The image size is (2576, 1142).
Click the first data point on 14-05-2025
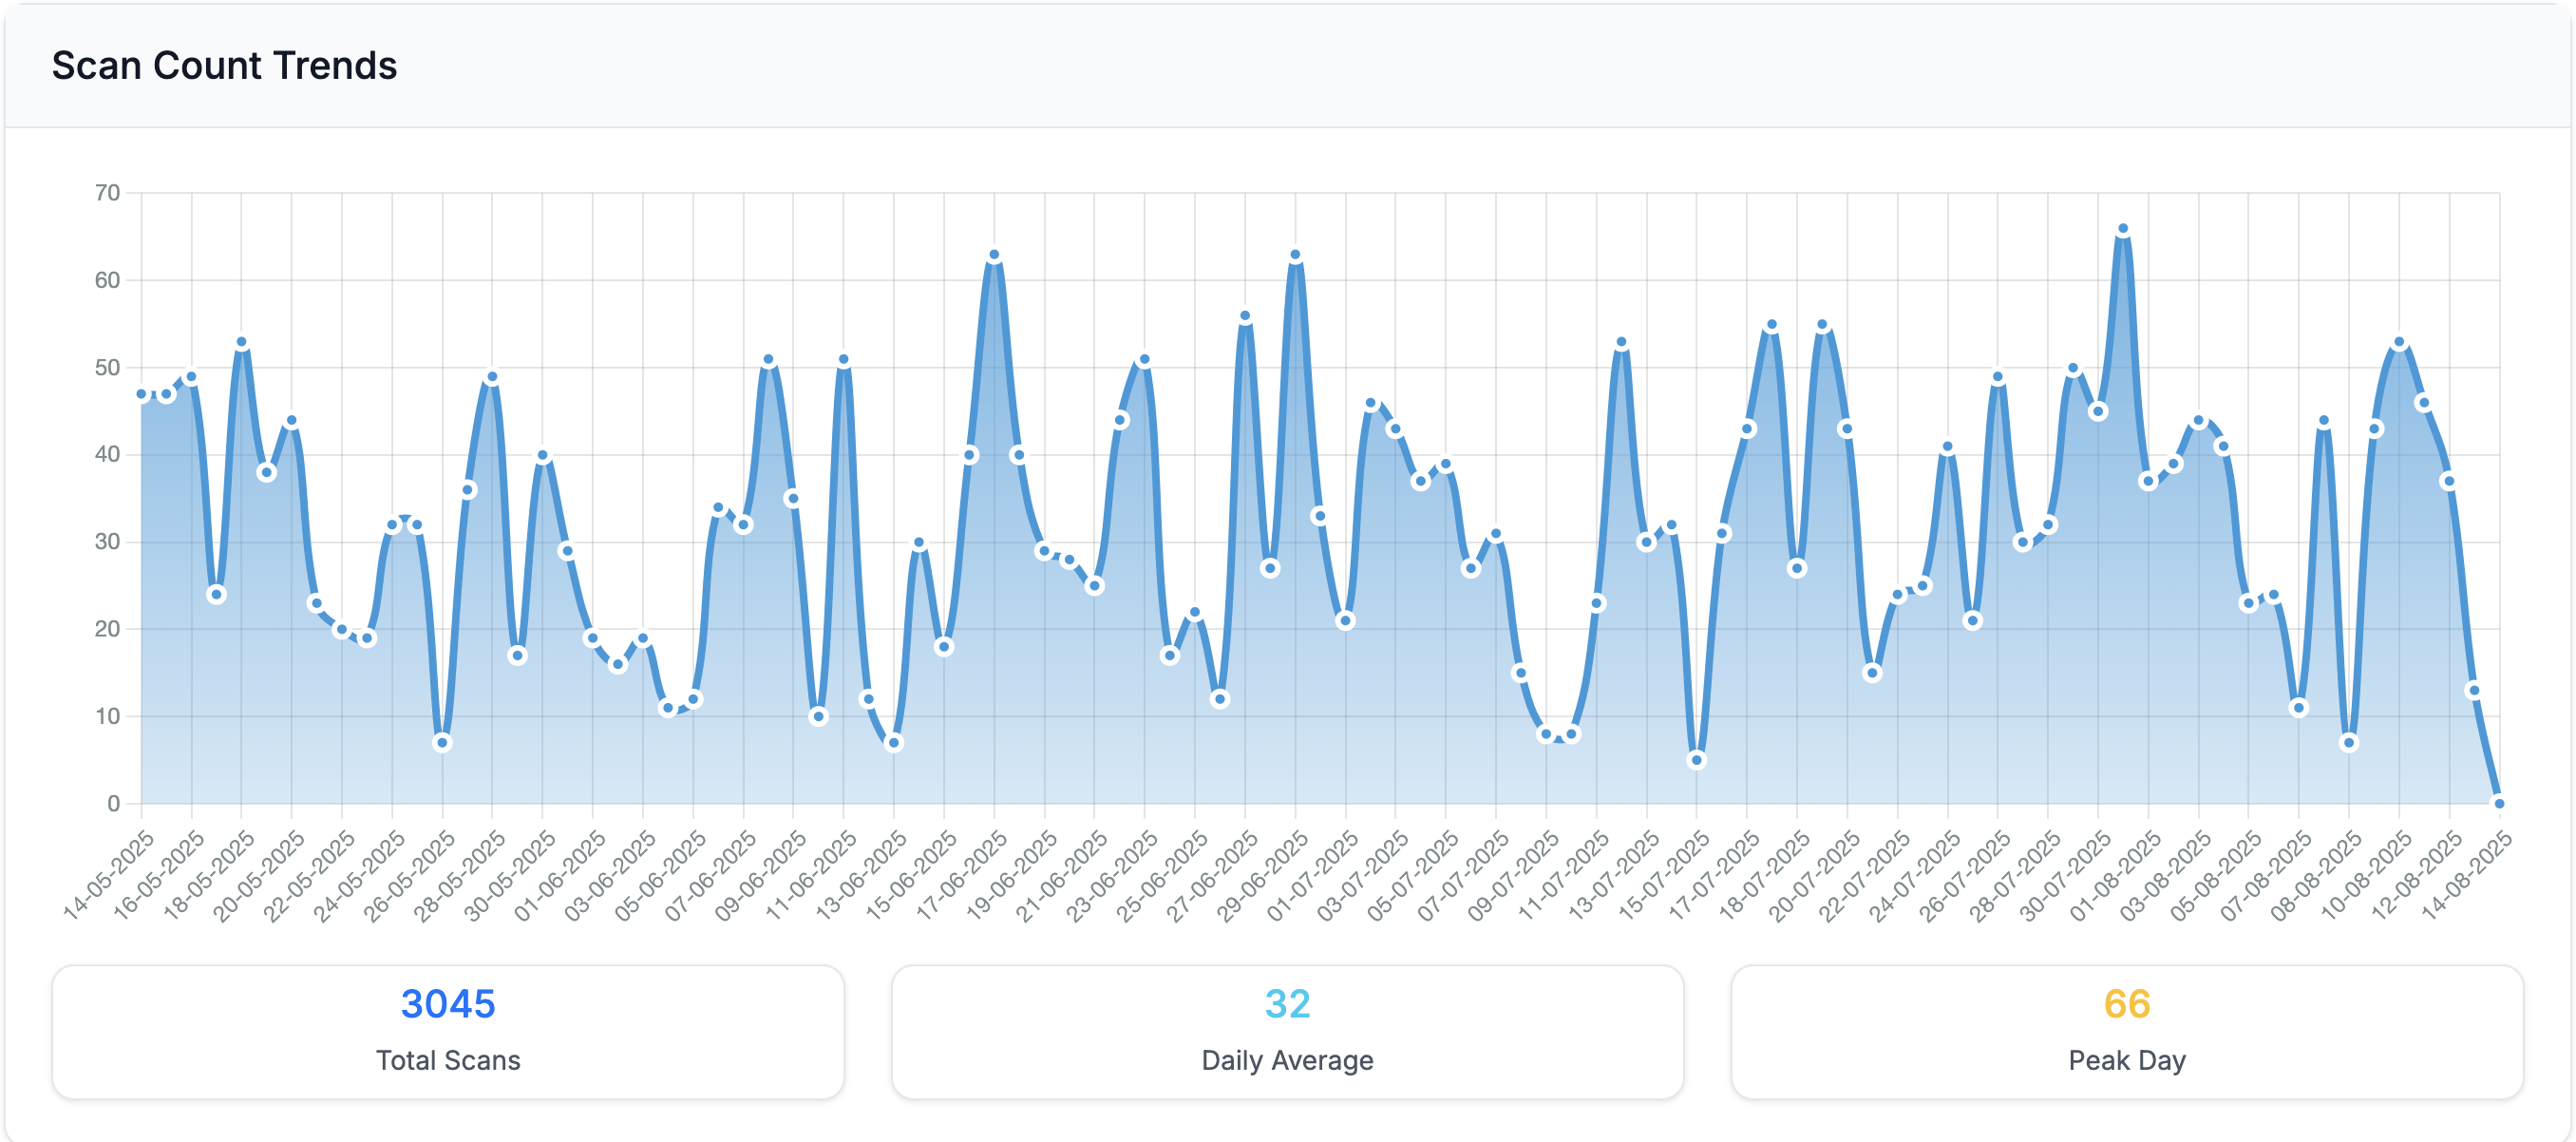(142, 394)
